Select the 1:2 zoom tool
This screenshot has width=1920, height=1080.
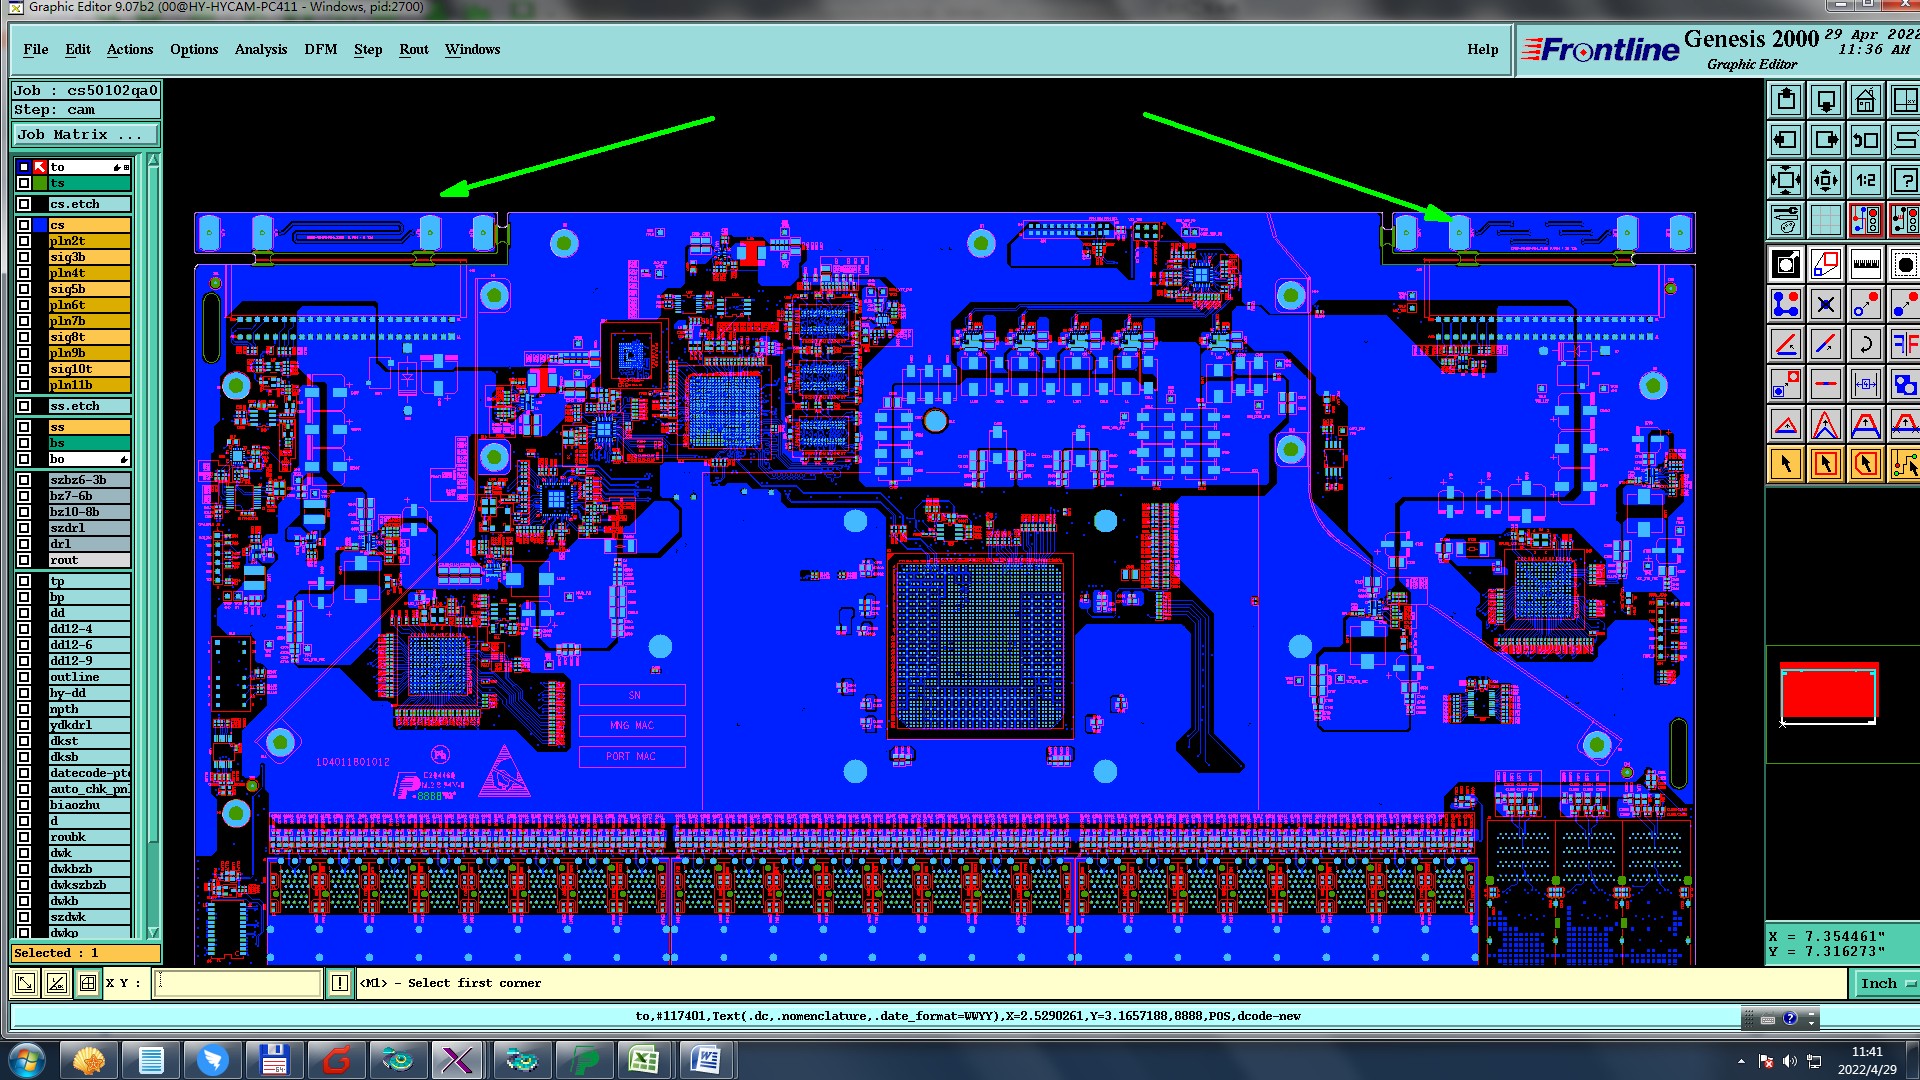(x=1865, y=180)
